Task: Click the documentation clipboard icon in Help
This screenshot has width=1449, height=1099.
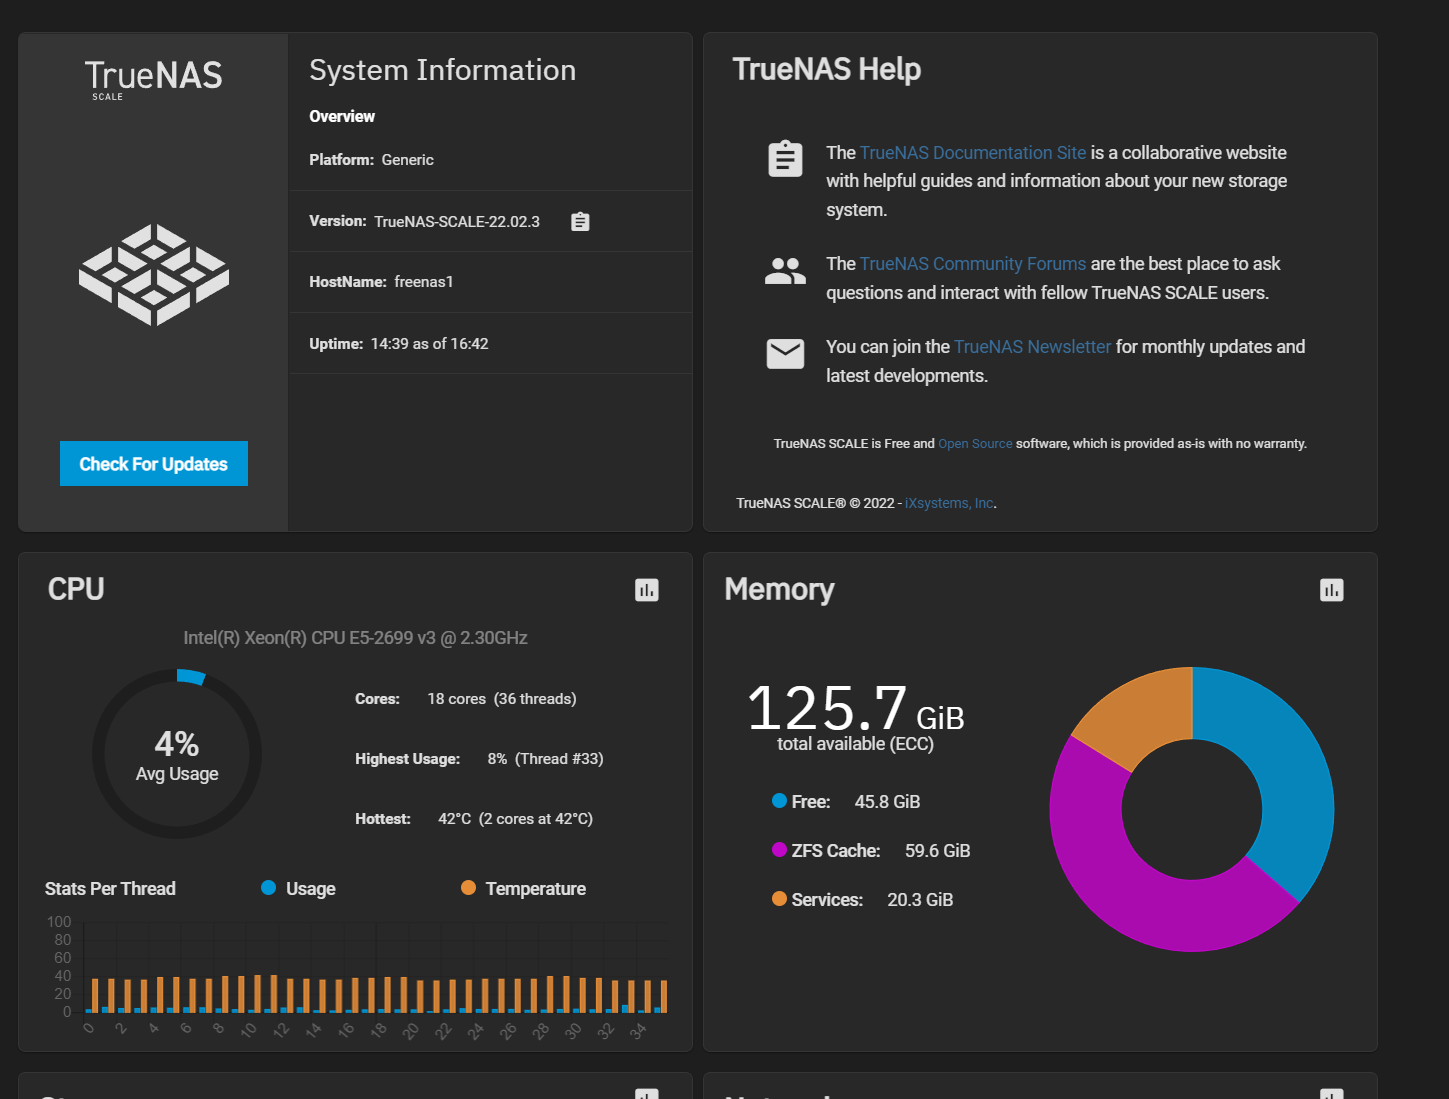Action: (x=785, y=158)
